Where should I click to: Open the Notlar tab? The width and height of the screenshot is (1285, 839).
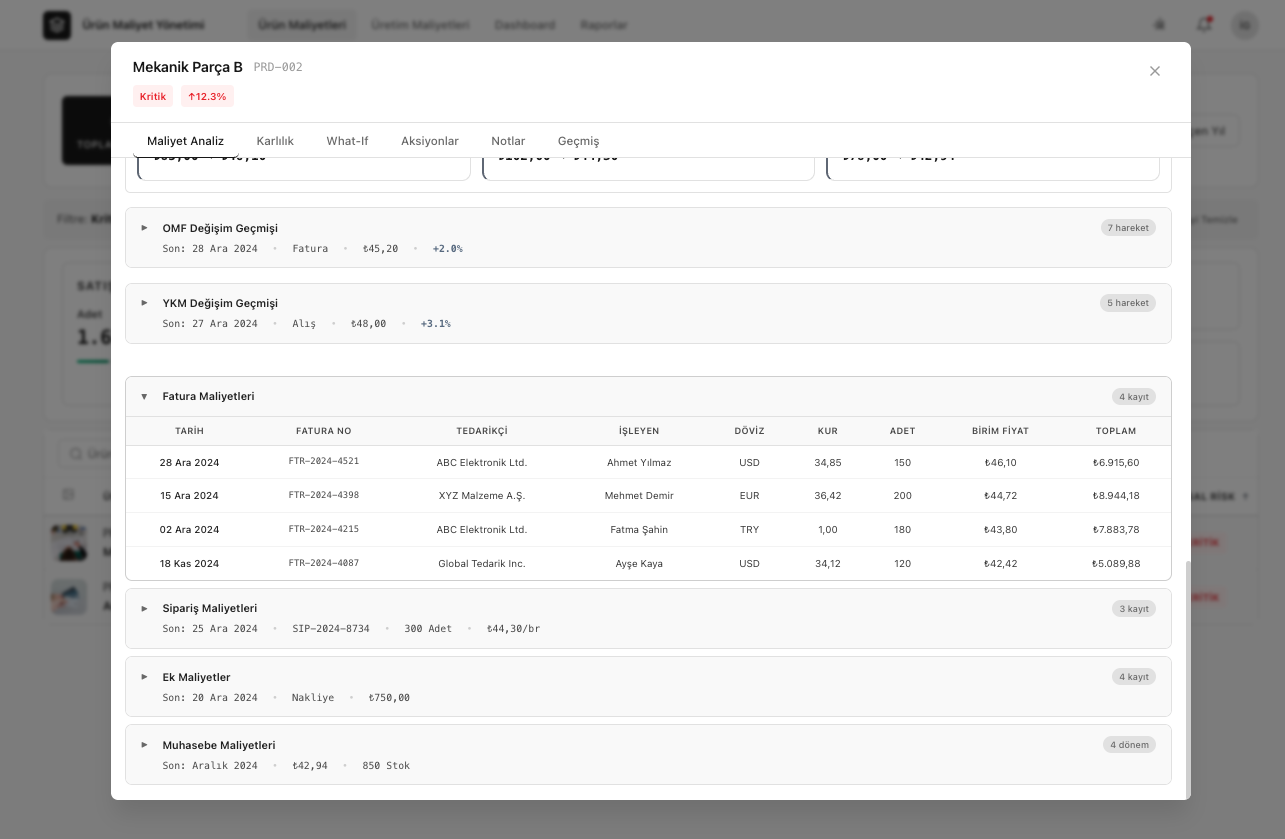click(508, 141)
